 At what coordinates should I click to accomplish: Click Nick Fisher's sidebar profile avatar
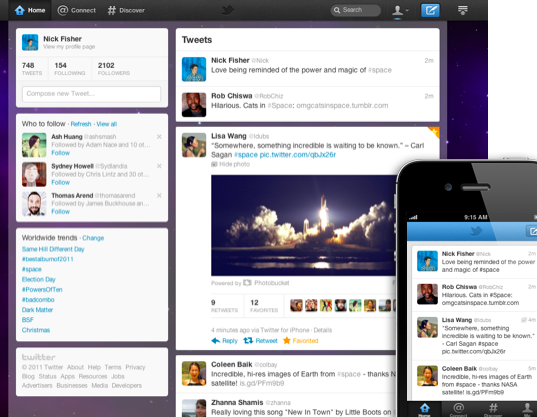click(x=30, y=42)
